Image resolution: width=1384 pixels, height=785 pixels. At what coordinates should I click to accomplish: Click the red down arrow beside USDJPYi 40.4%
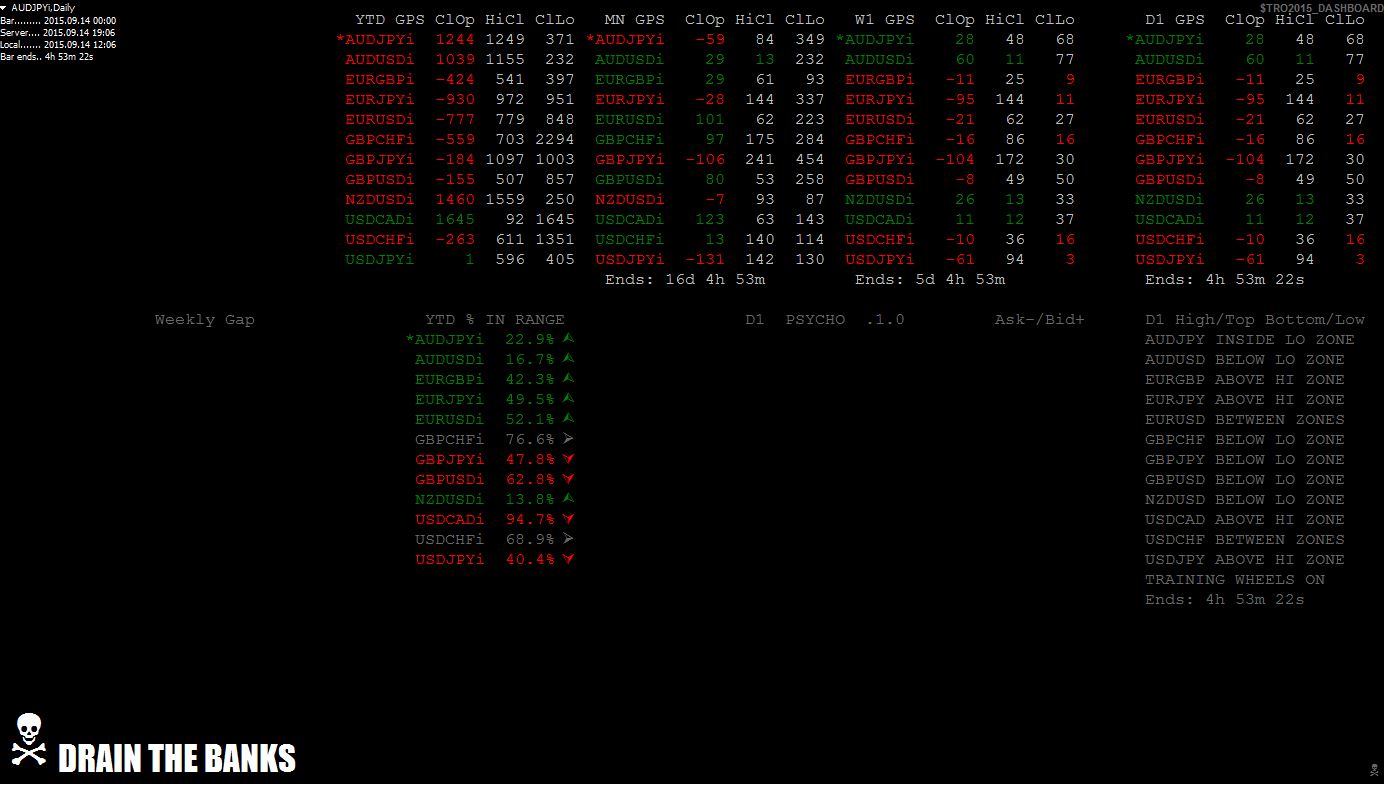[x=568, y=559]
